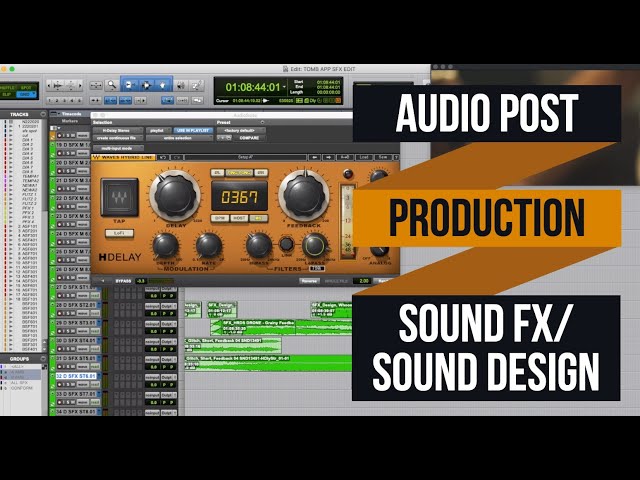Image resolution: width=640 pixels, height=480 pixels.
Task: Toggle USE IN PLAYLIST button
Action: pos(193,131)
